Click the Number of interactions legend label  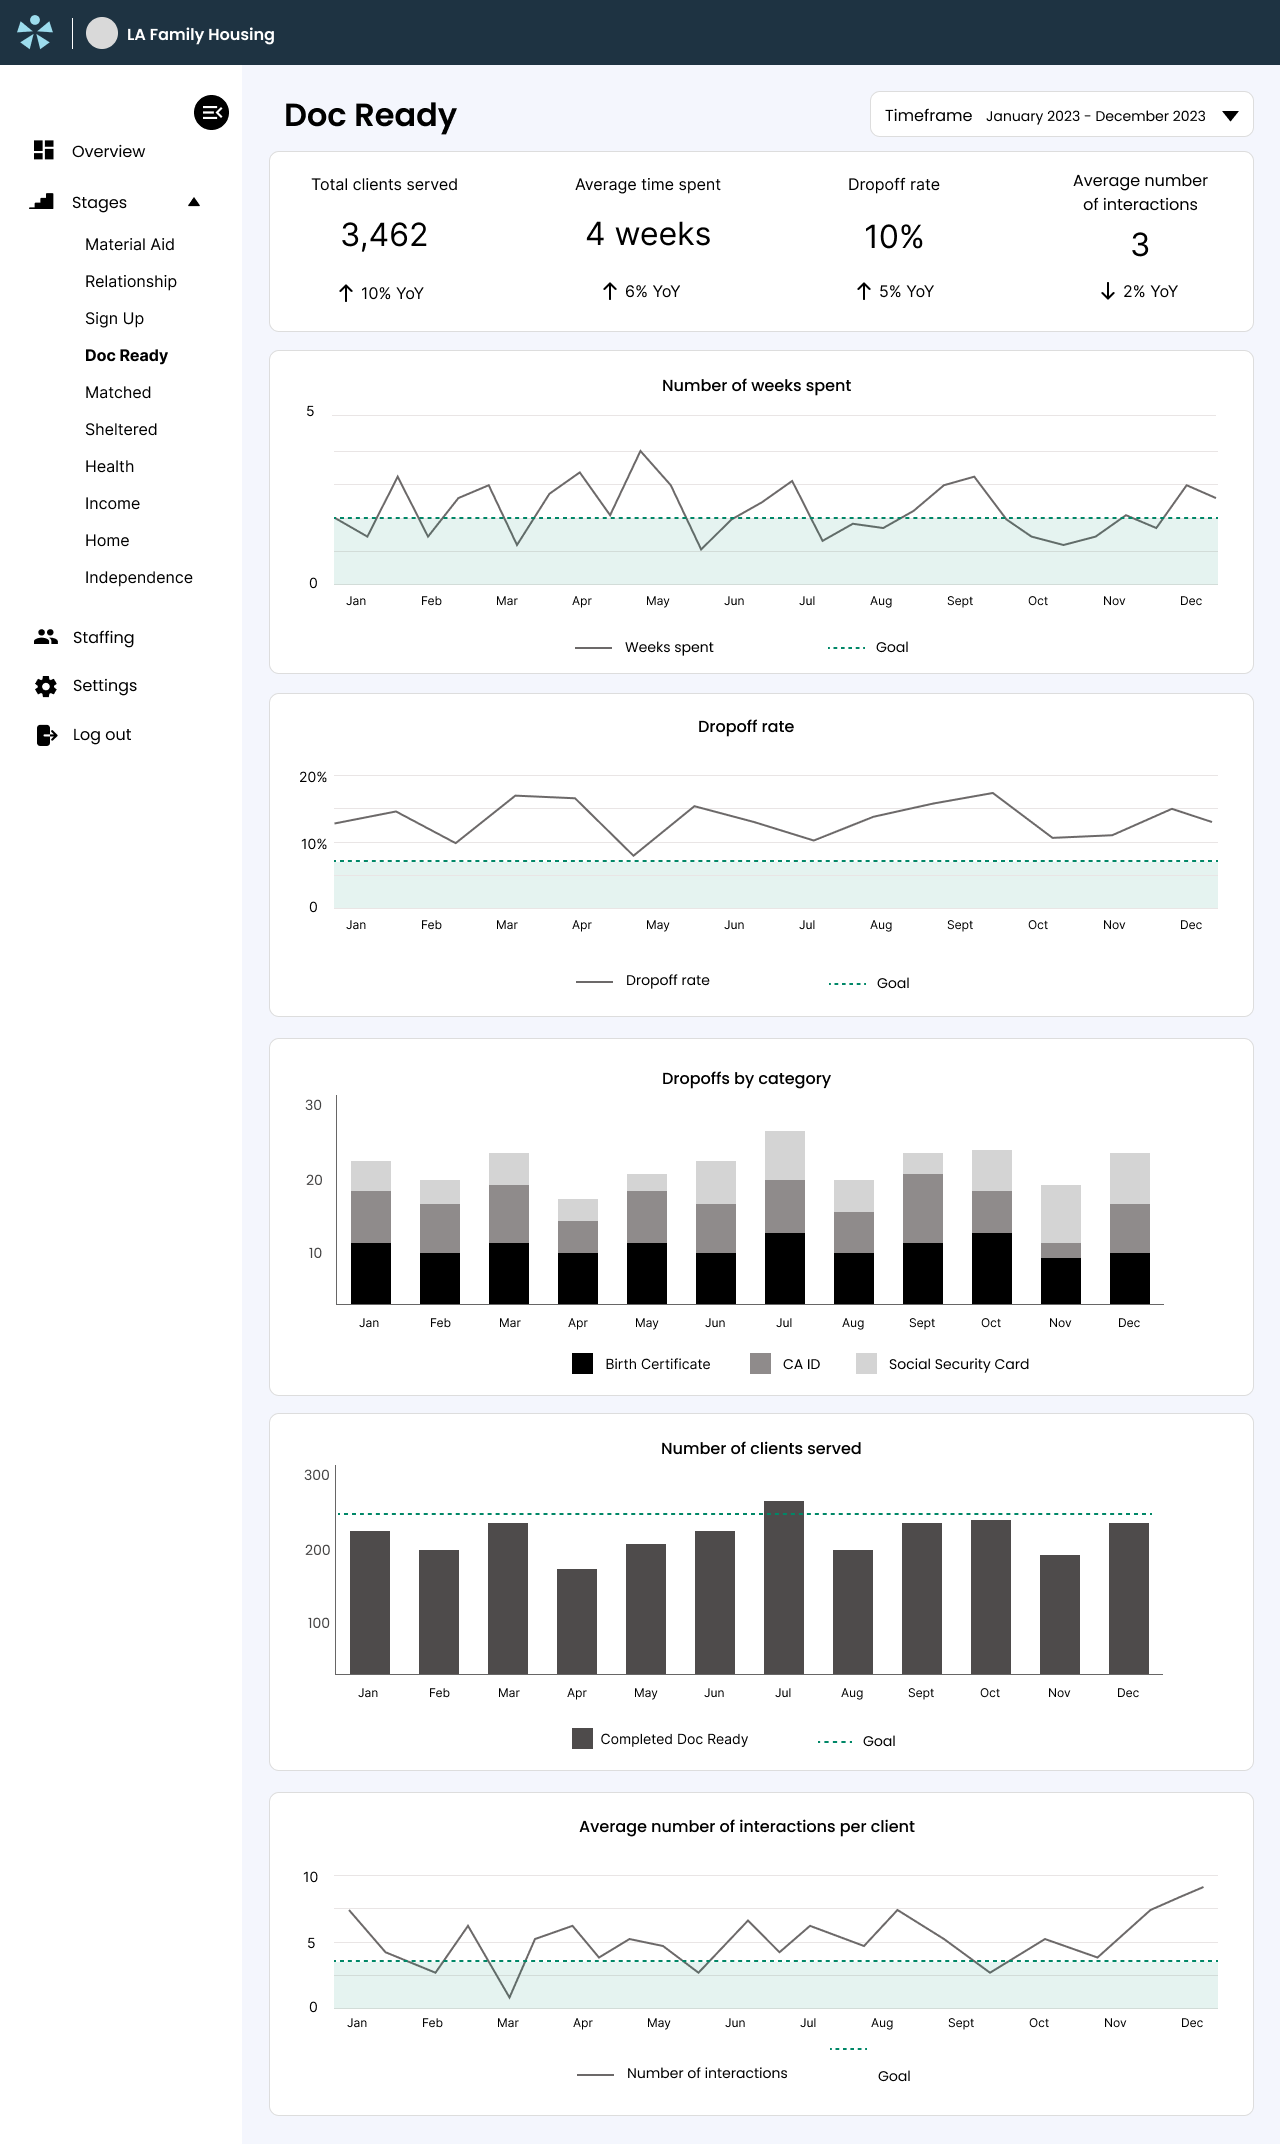pyautogui.click(x=707, y=2073)
